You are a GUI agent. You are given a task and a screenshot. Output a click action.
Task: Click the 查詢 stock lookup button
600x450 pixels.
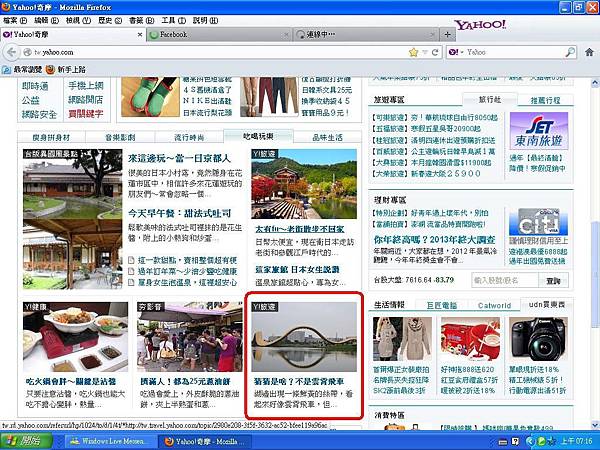(x=553, y=280)
